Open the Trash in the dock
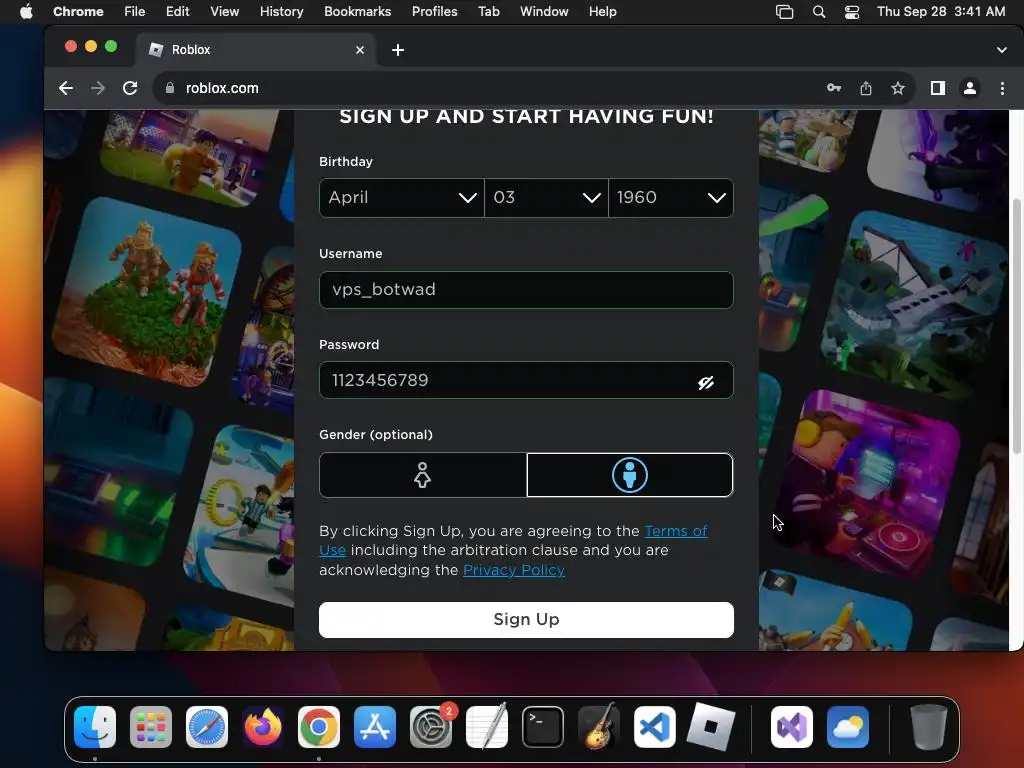 pos(929,727)
